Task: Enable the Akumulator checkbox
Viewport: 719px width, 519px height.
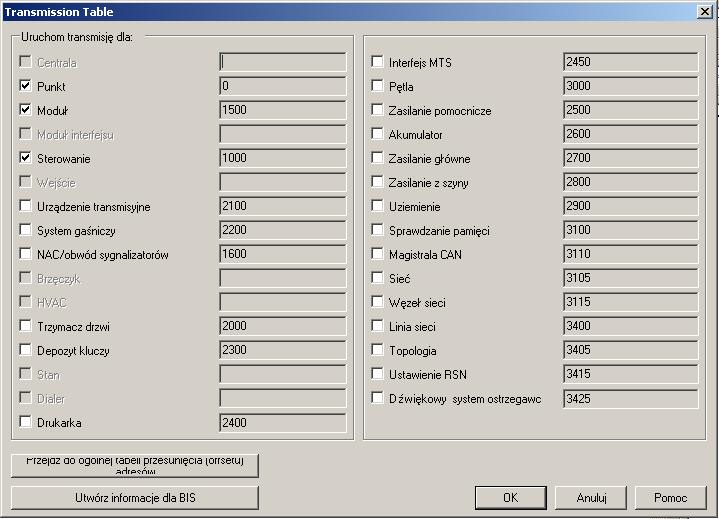Action: (377, 133)
